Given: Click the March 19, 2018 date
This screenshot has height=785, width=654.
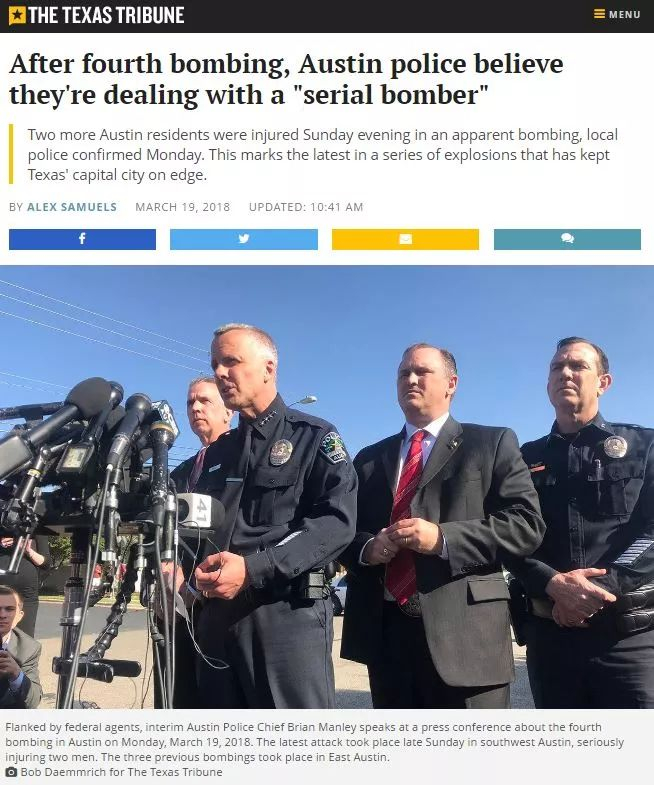Looking at the screenshot, I should (182, 207).
